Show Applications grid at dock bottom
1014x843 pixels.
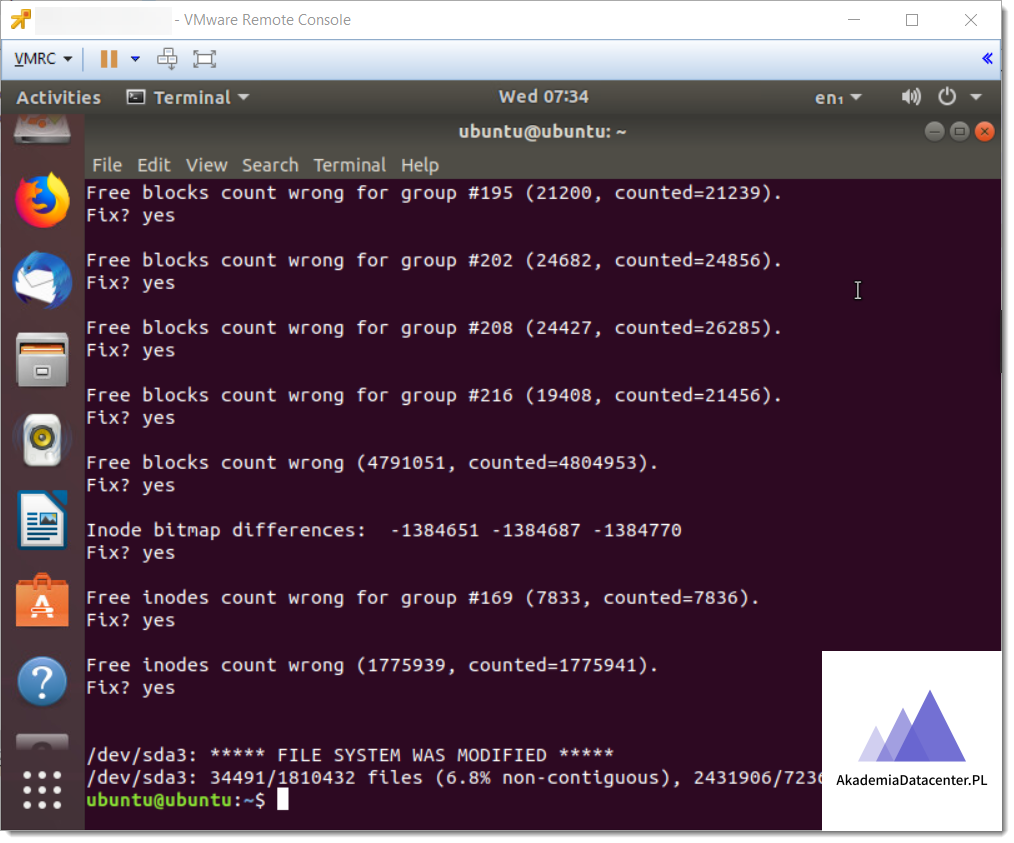42,790
